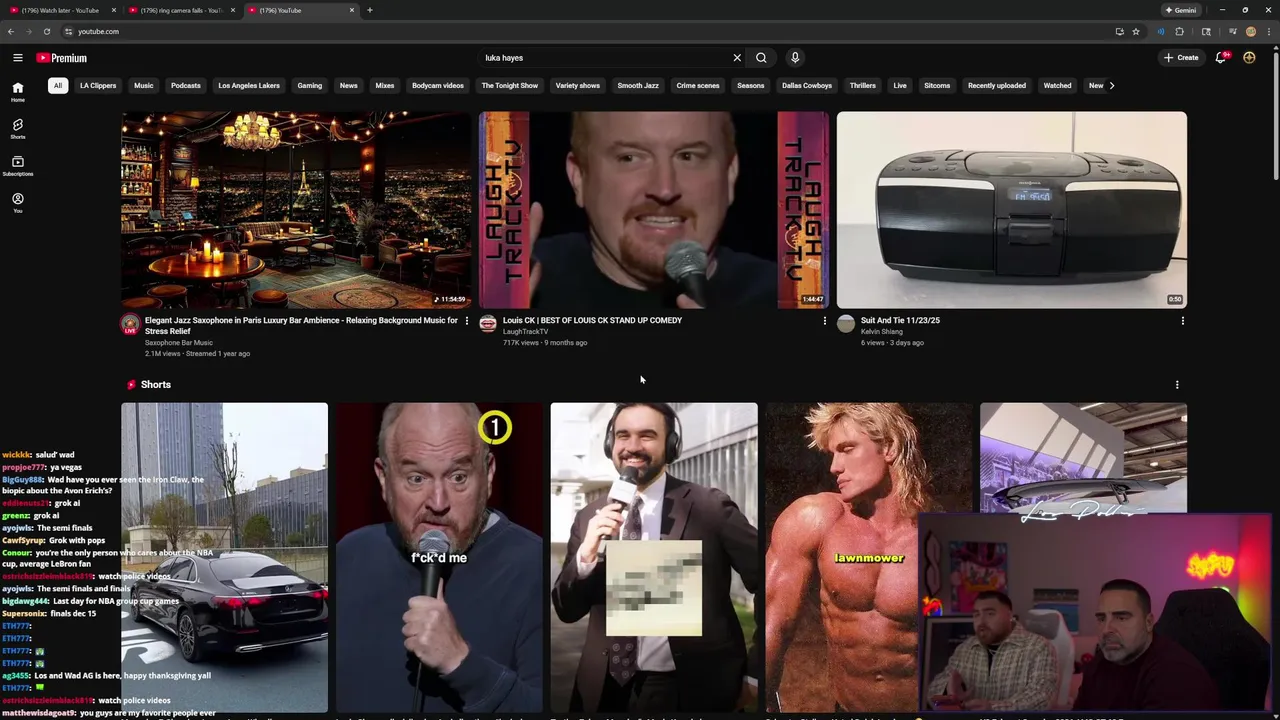Open the Shorts sidebar icon
Viewport: 1280px width, 720px height.
tap(18, 128)
